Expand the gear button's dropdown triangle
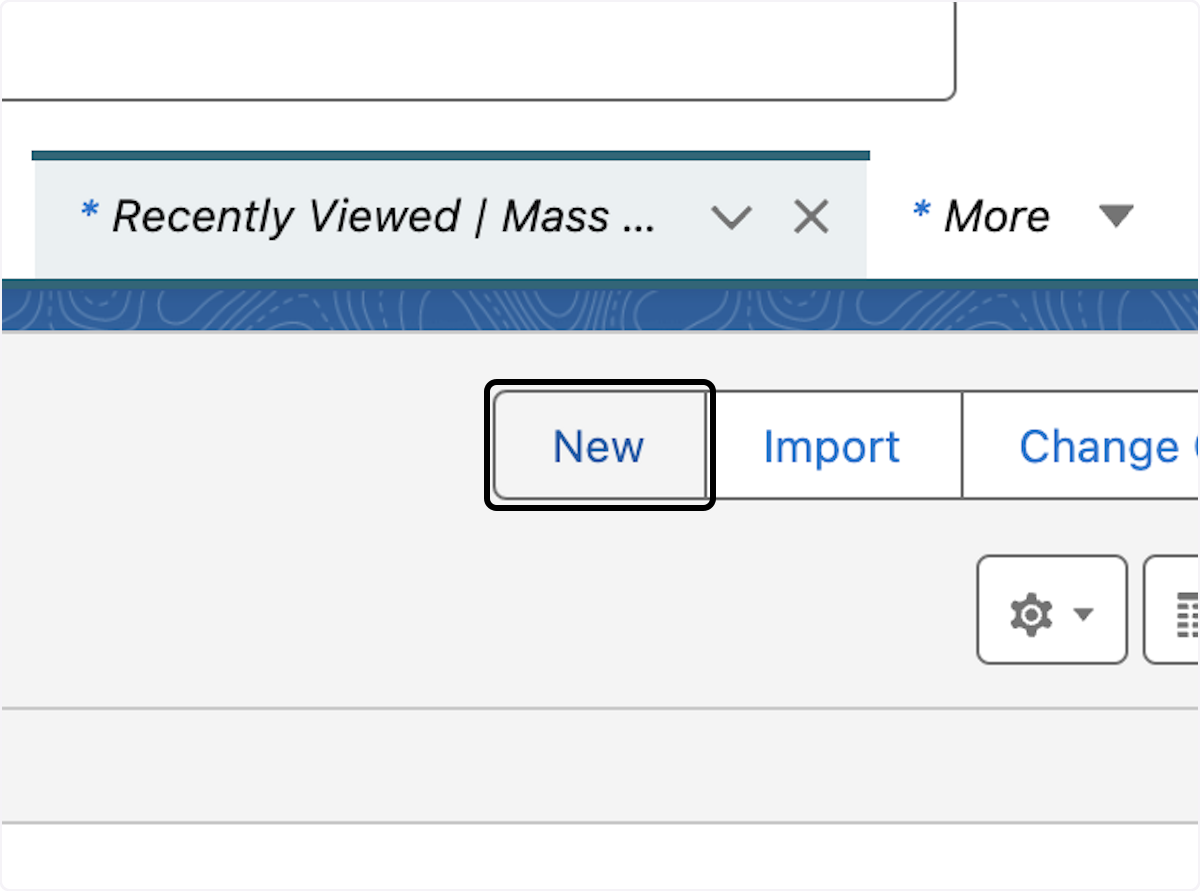 1085,615
